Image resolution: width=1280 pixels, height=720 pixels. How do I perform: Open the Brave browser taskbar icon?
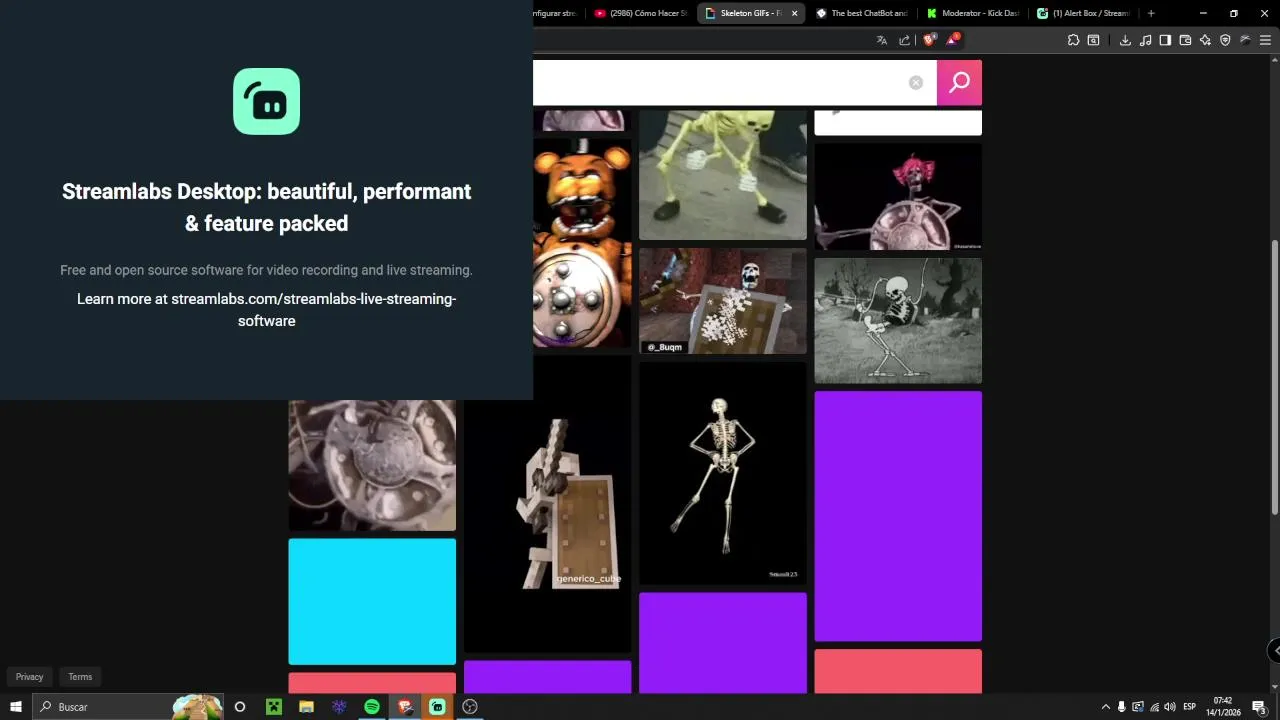405,707
